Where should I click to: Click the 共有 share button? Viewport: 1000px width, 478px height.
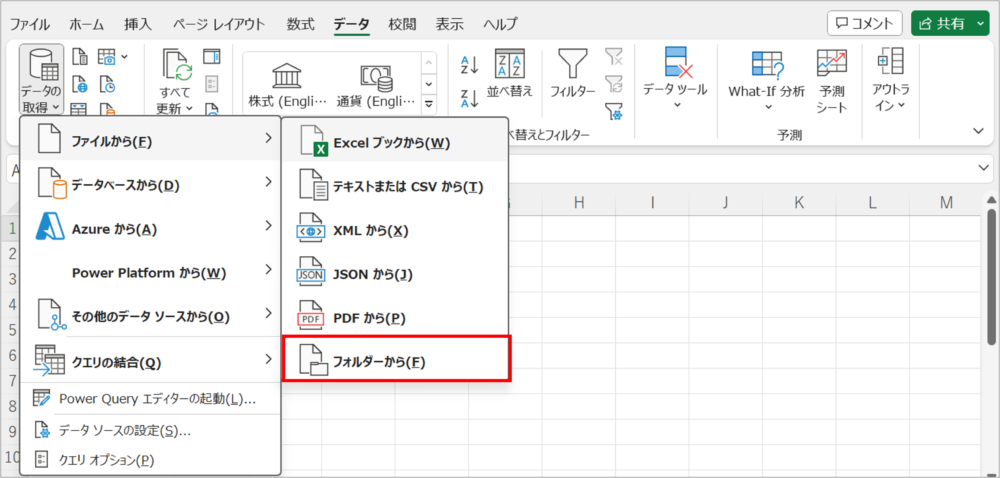[941, 24]
